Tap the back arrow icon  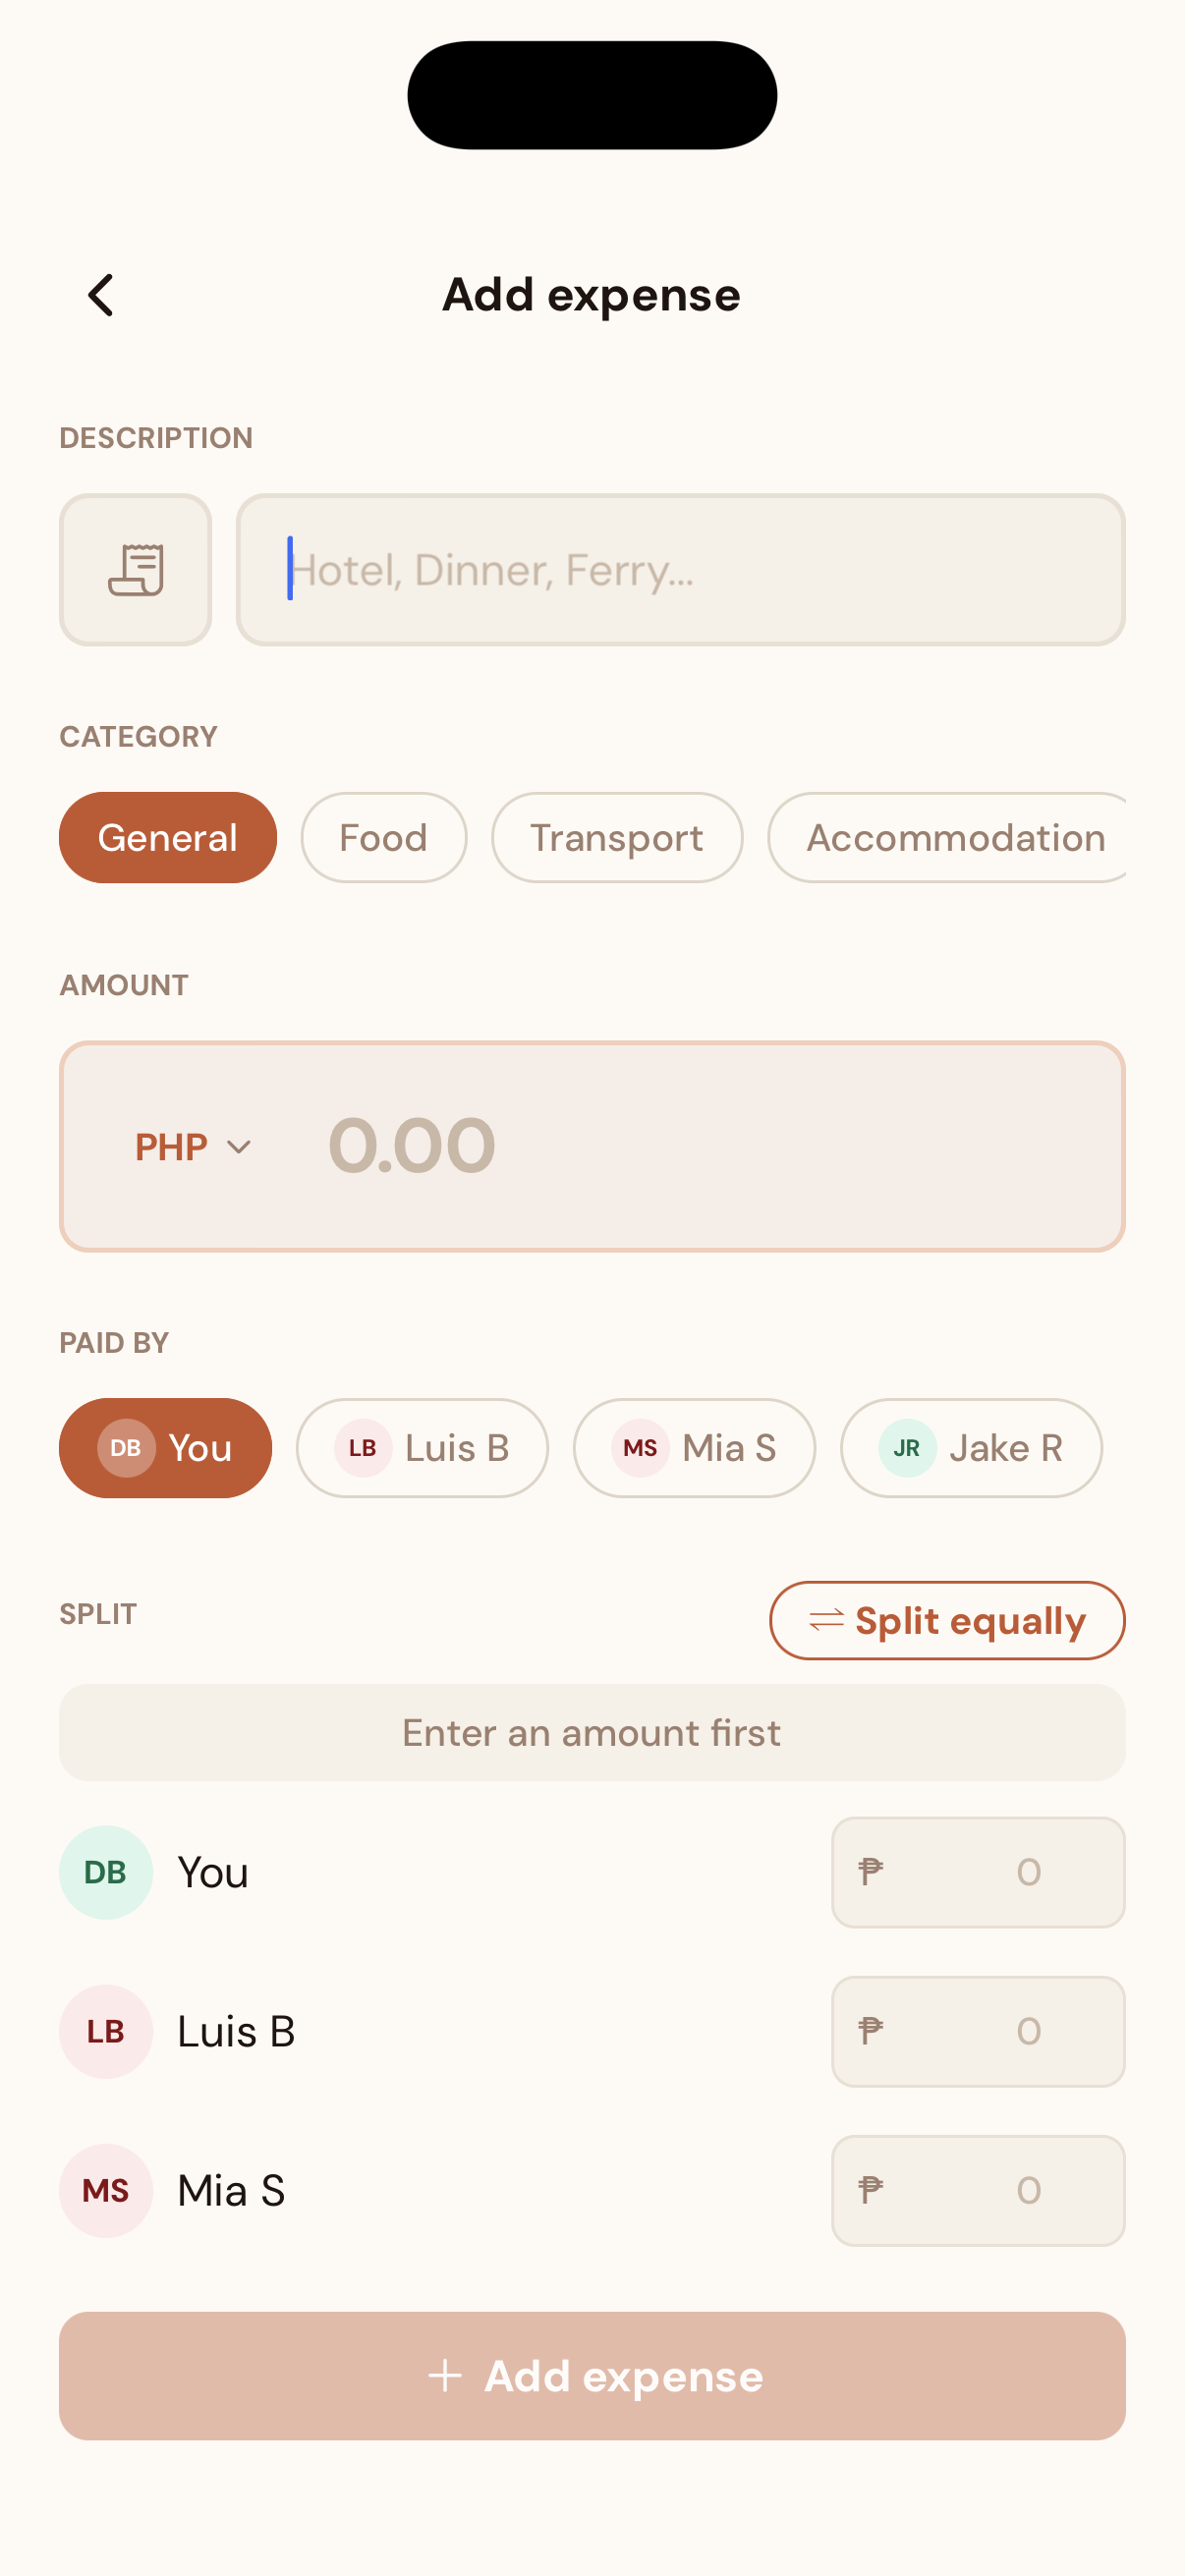[101, 295]
